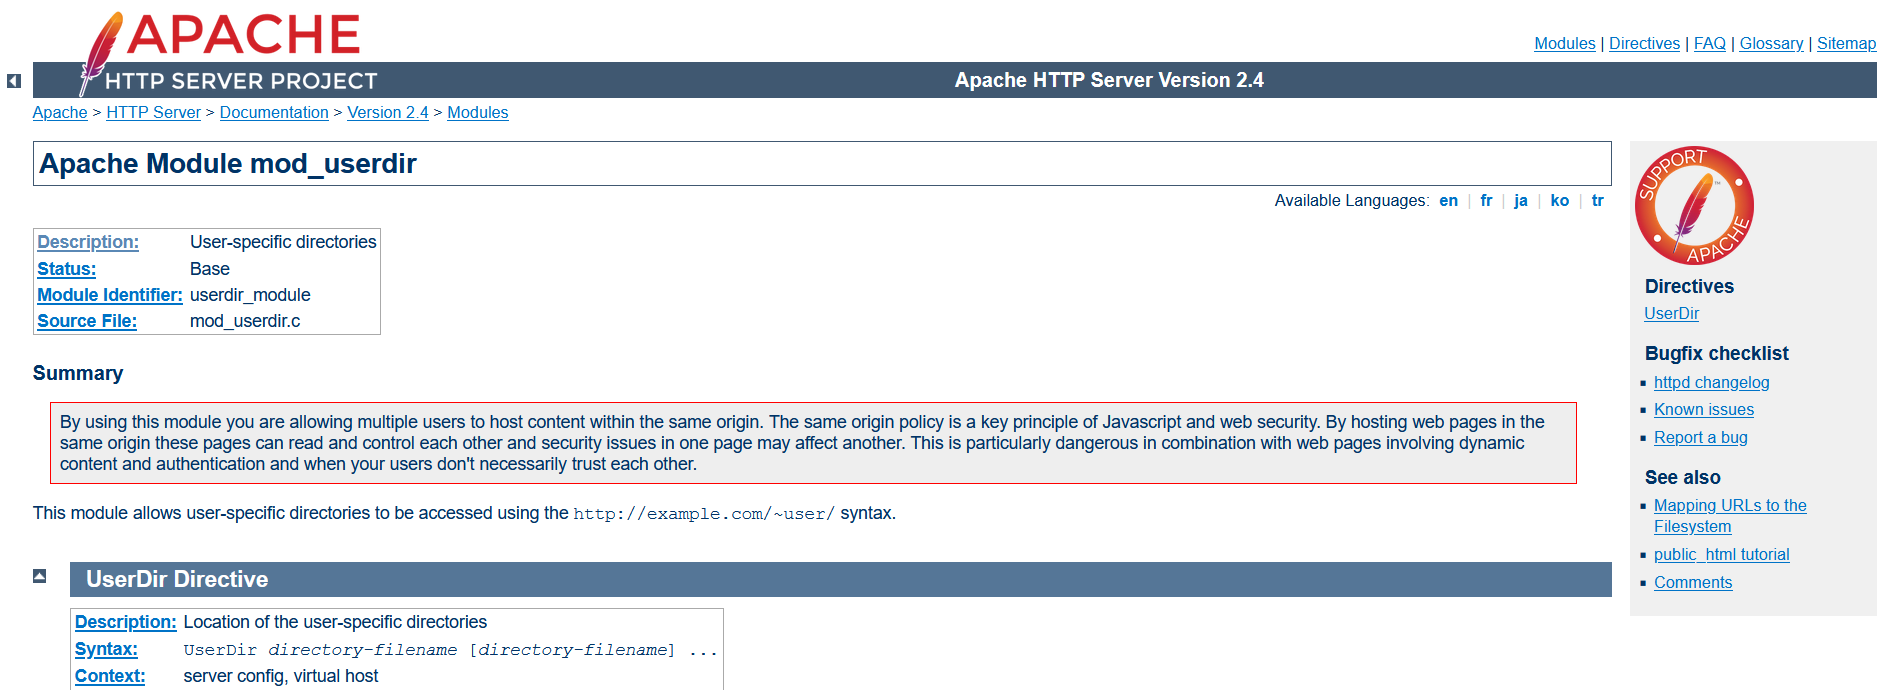Screen dimensions: 1886x690
Task: Switch language to ko
Action: (1559, 200)
